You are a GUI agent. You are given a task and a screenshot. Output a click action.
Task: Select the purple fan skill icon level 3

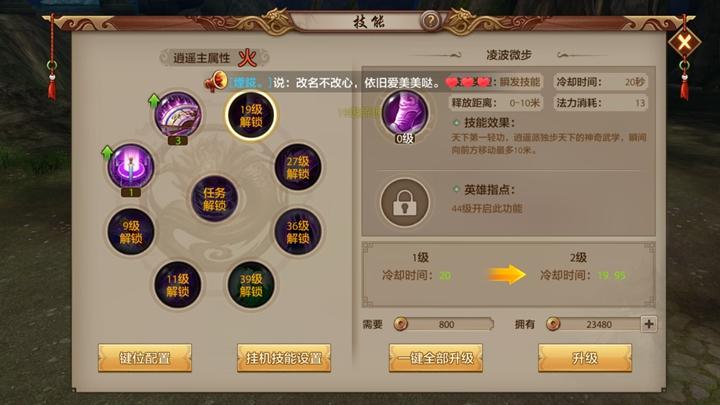click(178, 115)
